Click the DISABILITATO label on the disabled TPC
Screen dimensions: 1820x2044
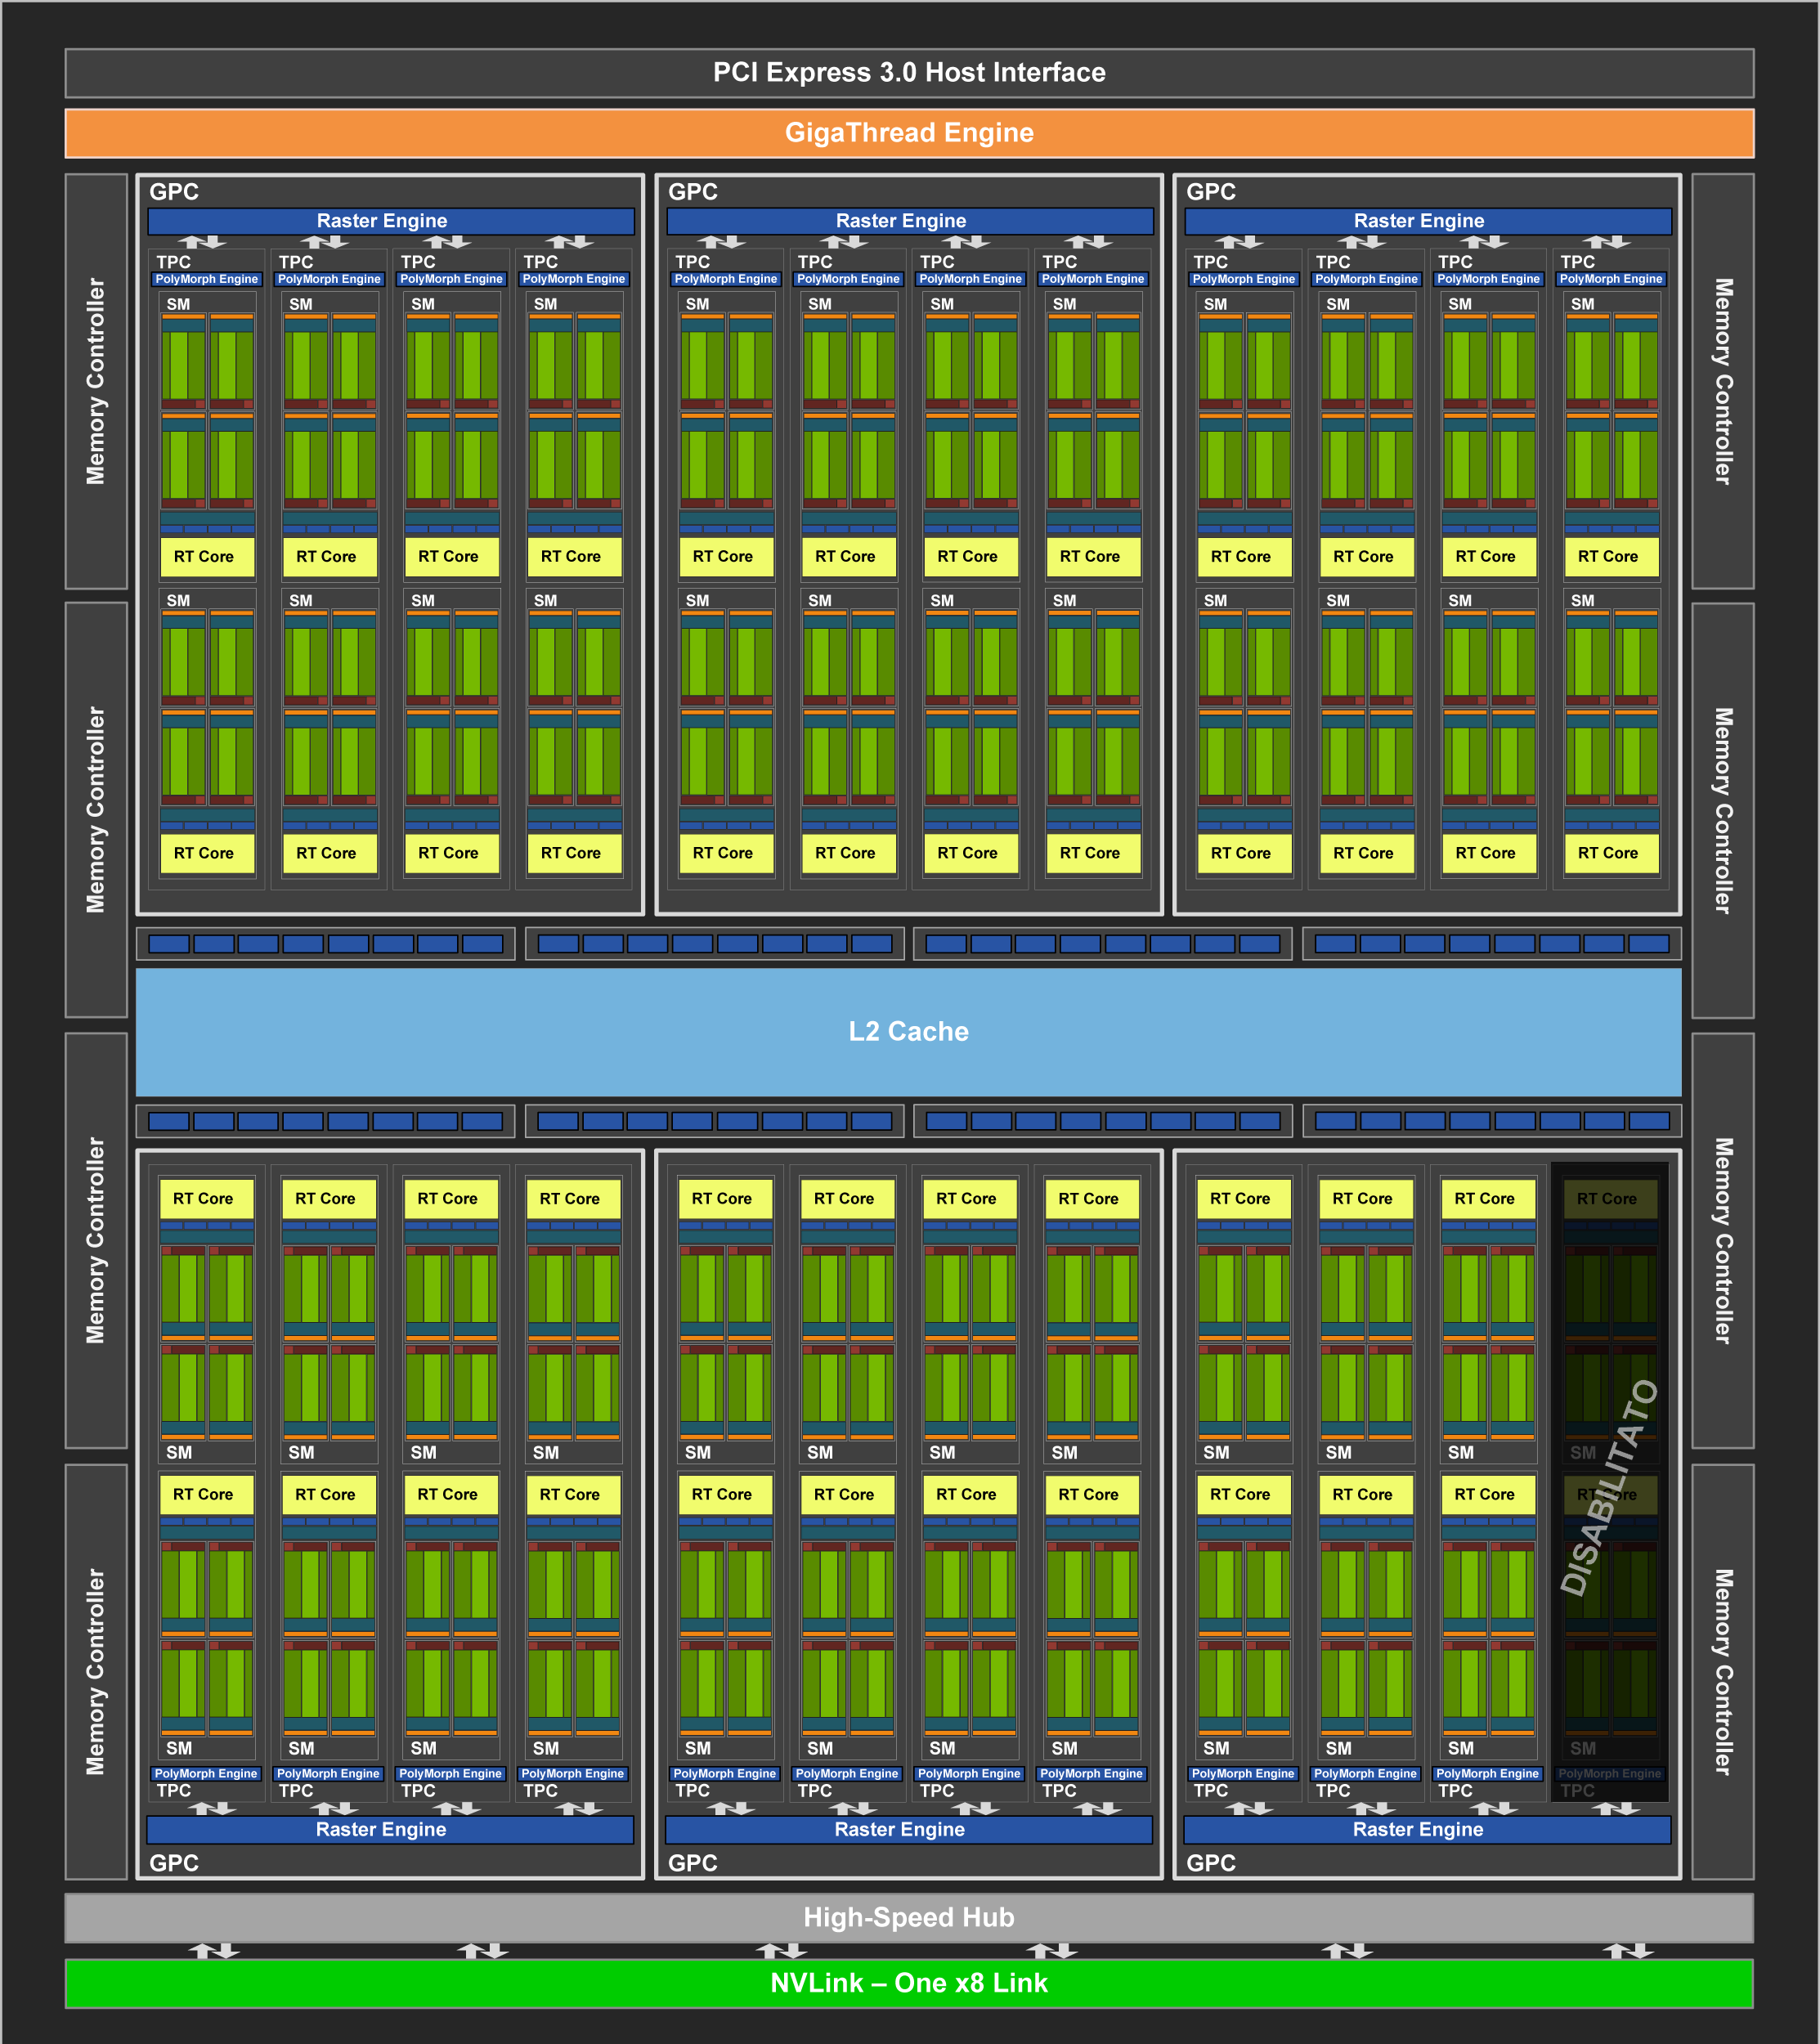click(x=1609, y=1488)
